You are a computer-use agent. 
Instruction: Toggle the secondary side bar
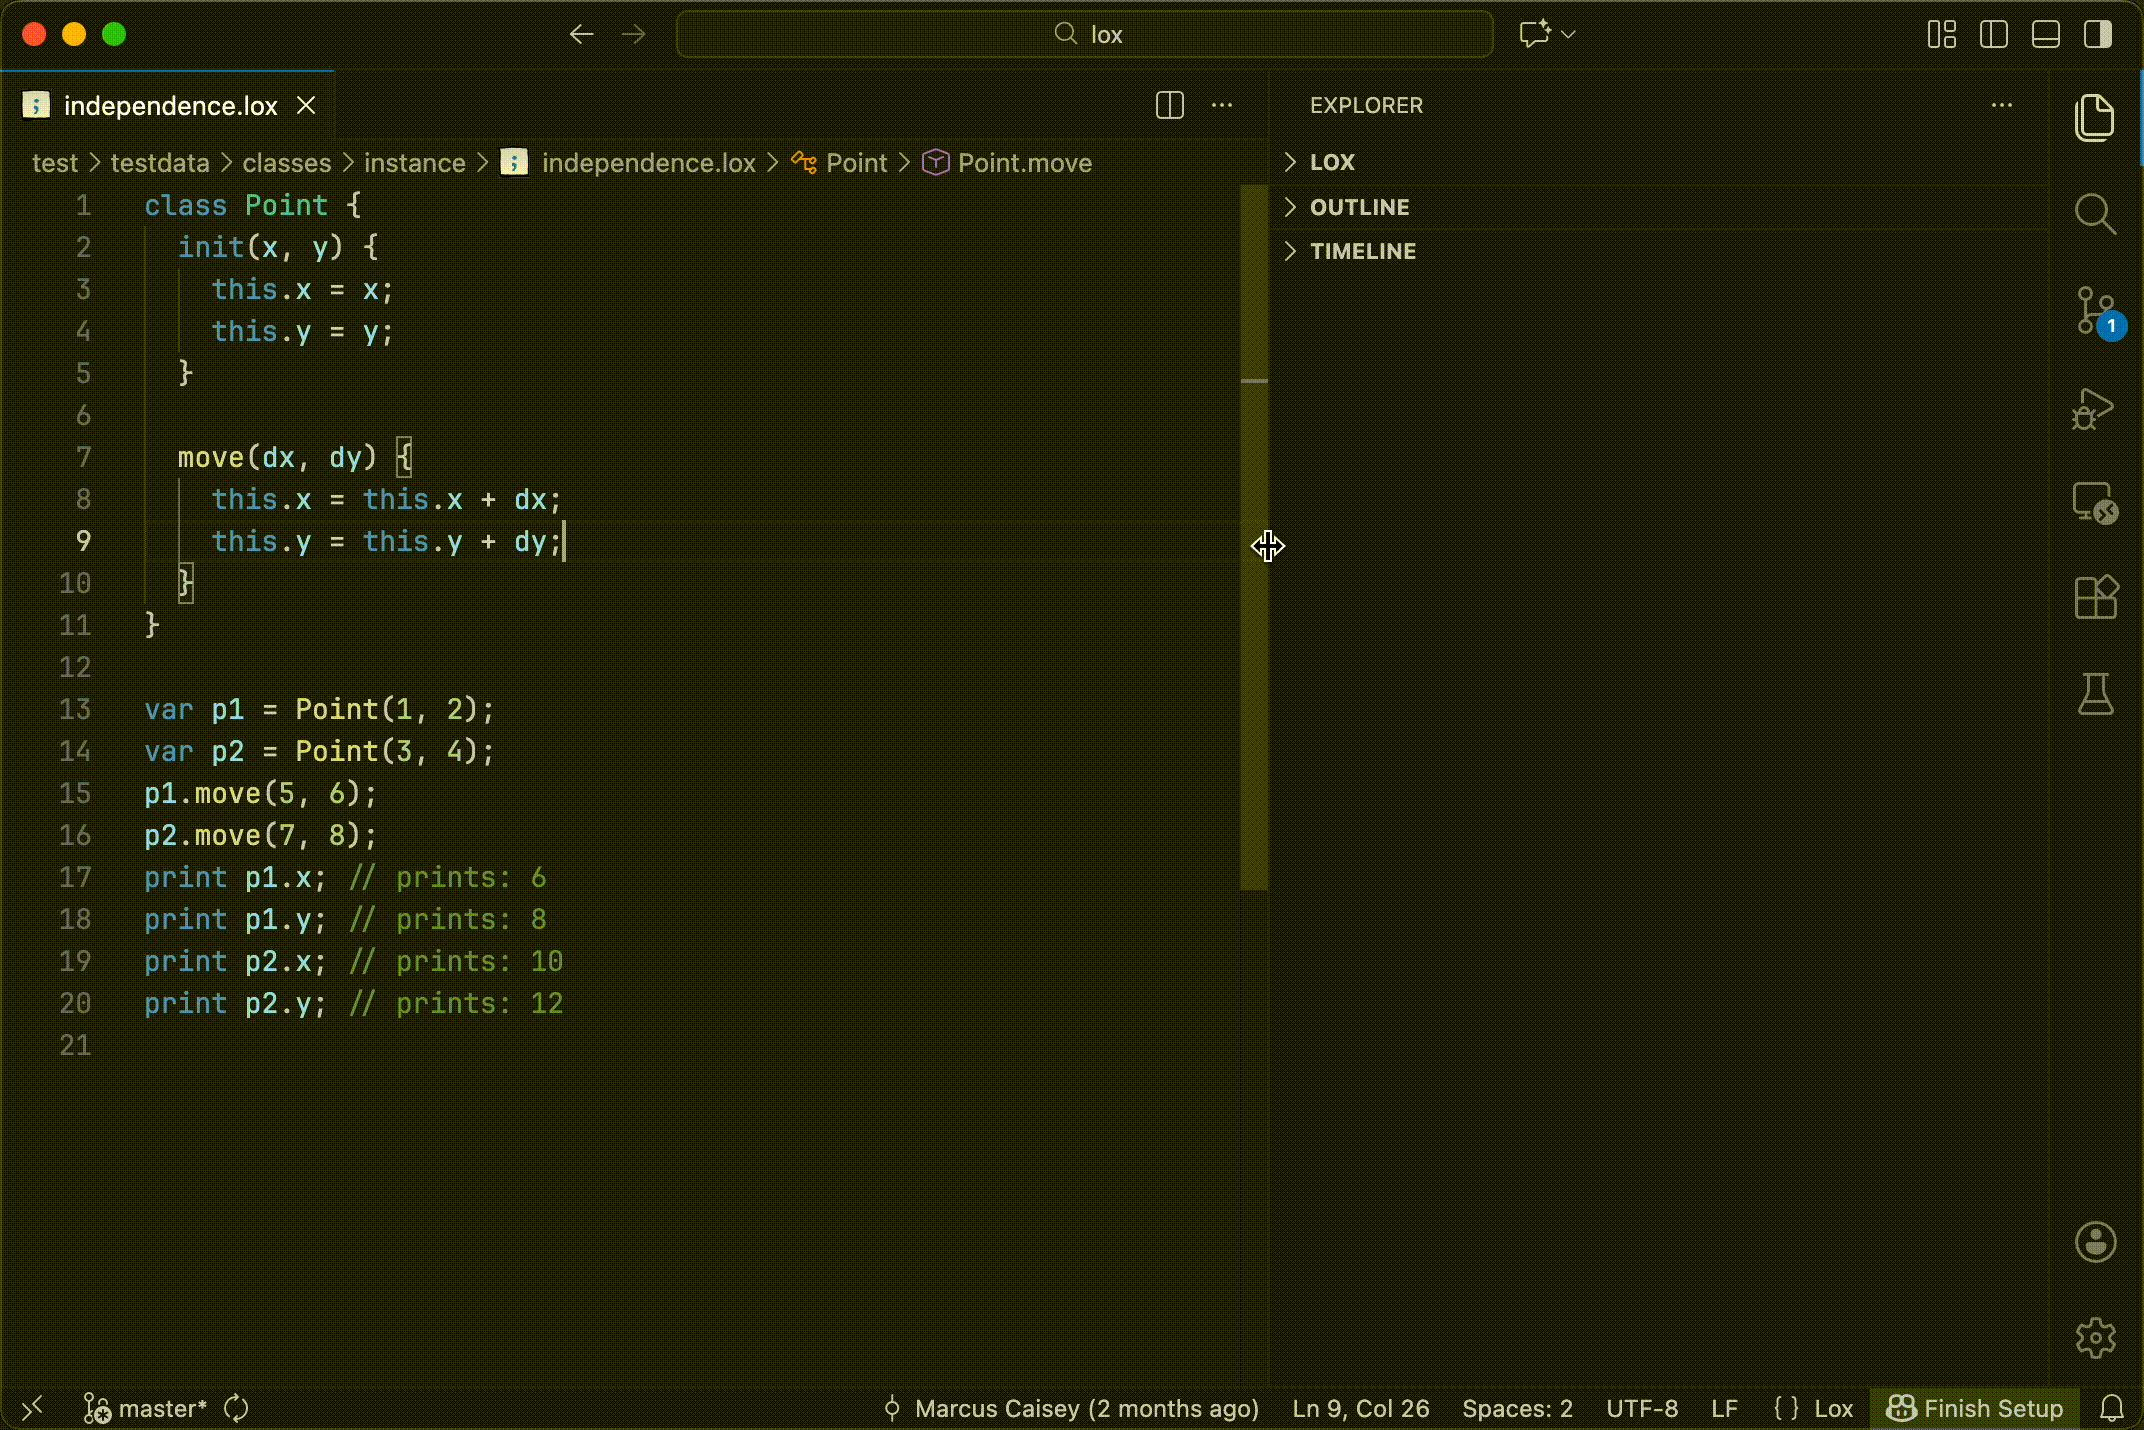(x=2097, y=34)
